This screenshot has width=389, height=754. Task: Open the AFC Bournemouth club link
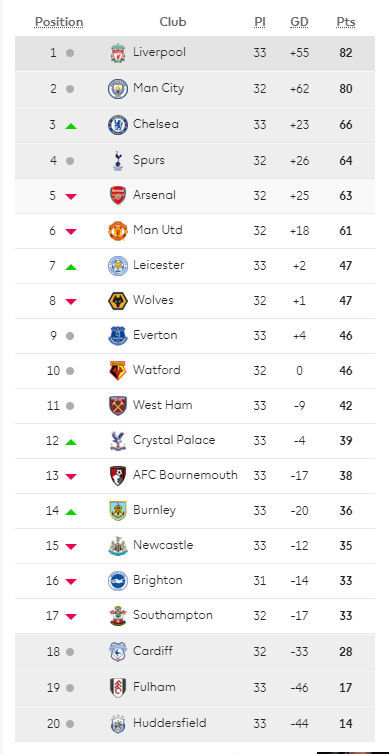click(185, 475)
